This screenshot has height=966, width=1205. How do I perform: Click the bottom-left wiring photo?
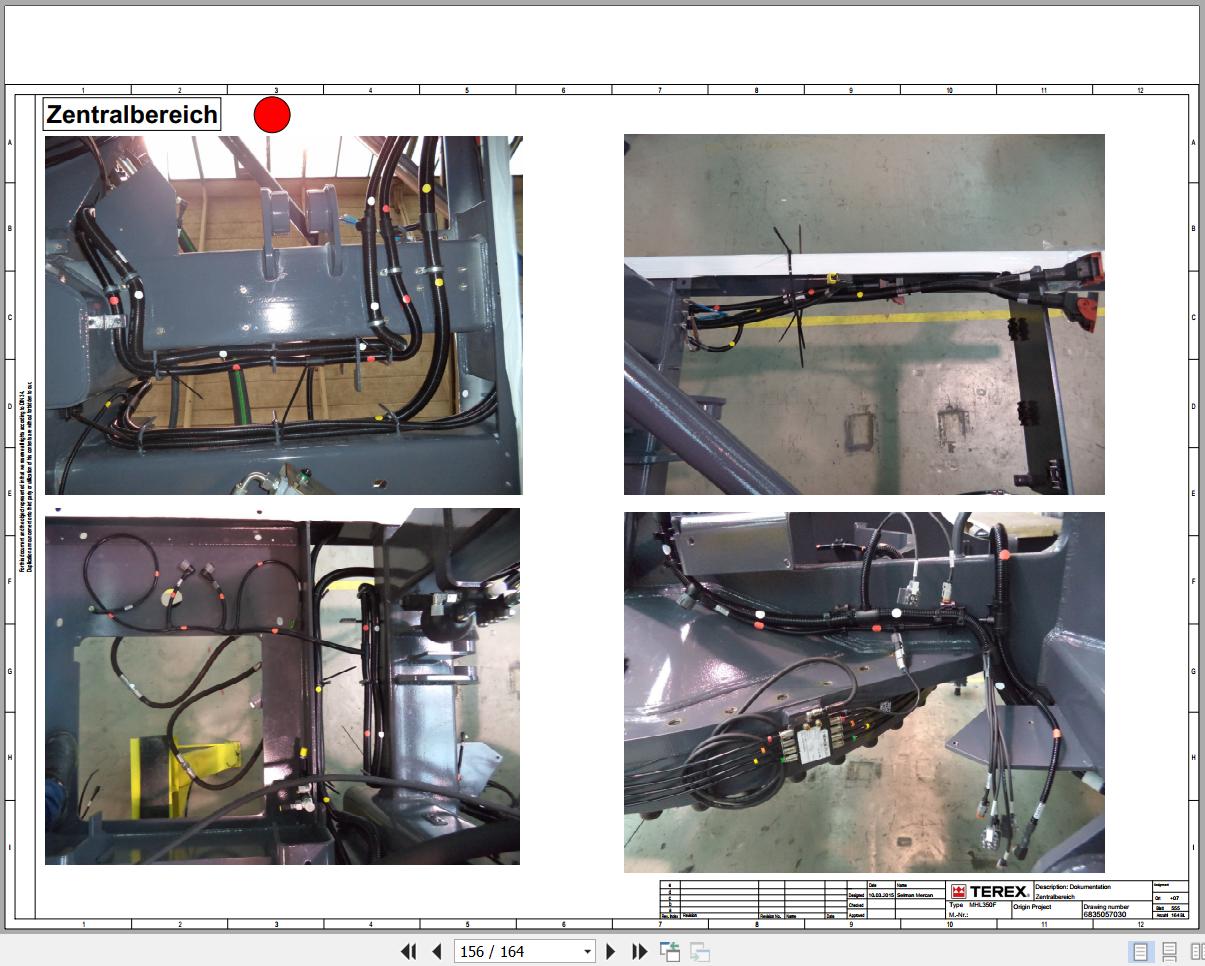[x=282, y=686]
